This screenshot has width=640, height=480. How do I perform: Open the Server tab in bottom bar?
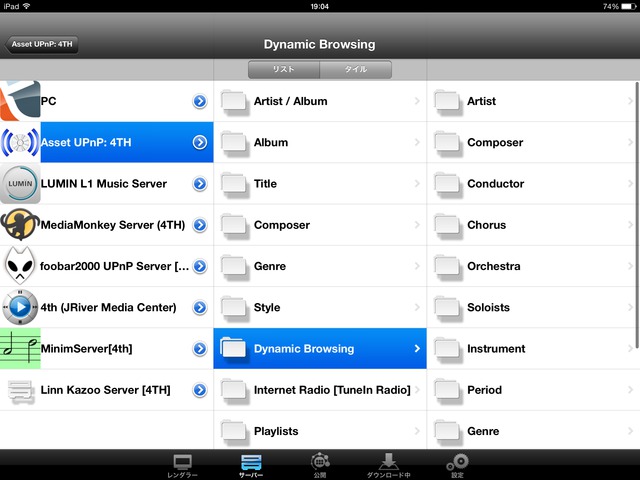251,465
